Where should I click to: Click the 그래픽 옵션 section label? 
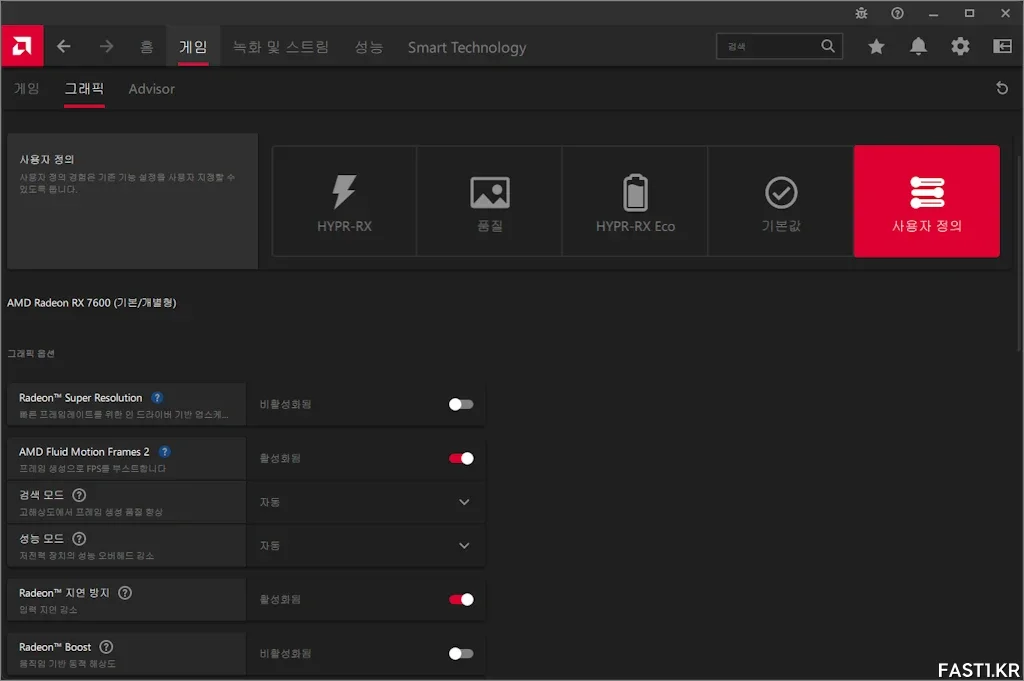[x=31, y=353]
